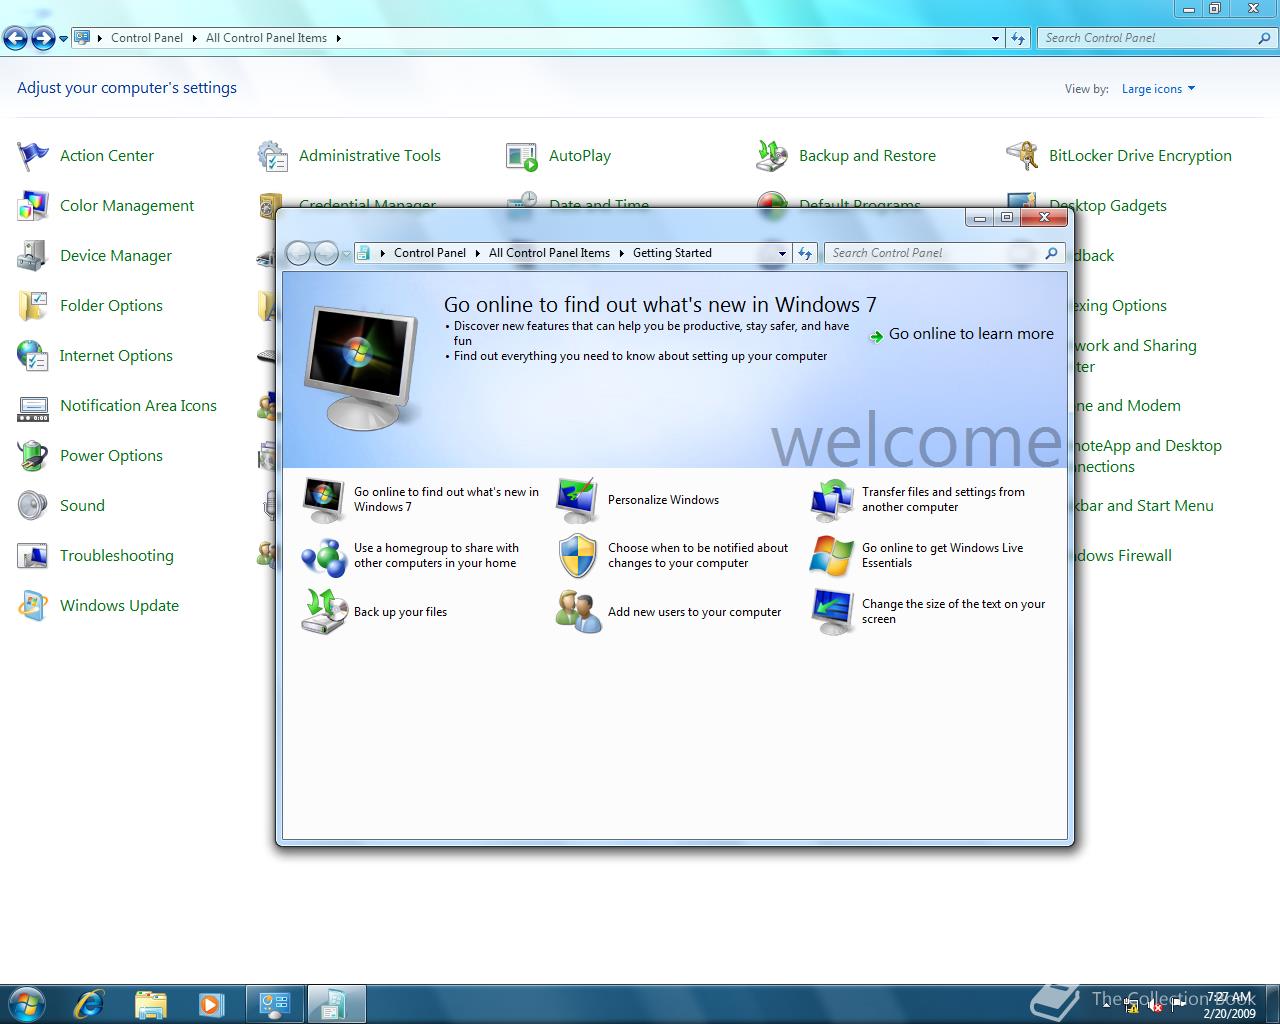Open the AutoPlay icon

(522, 155)
